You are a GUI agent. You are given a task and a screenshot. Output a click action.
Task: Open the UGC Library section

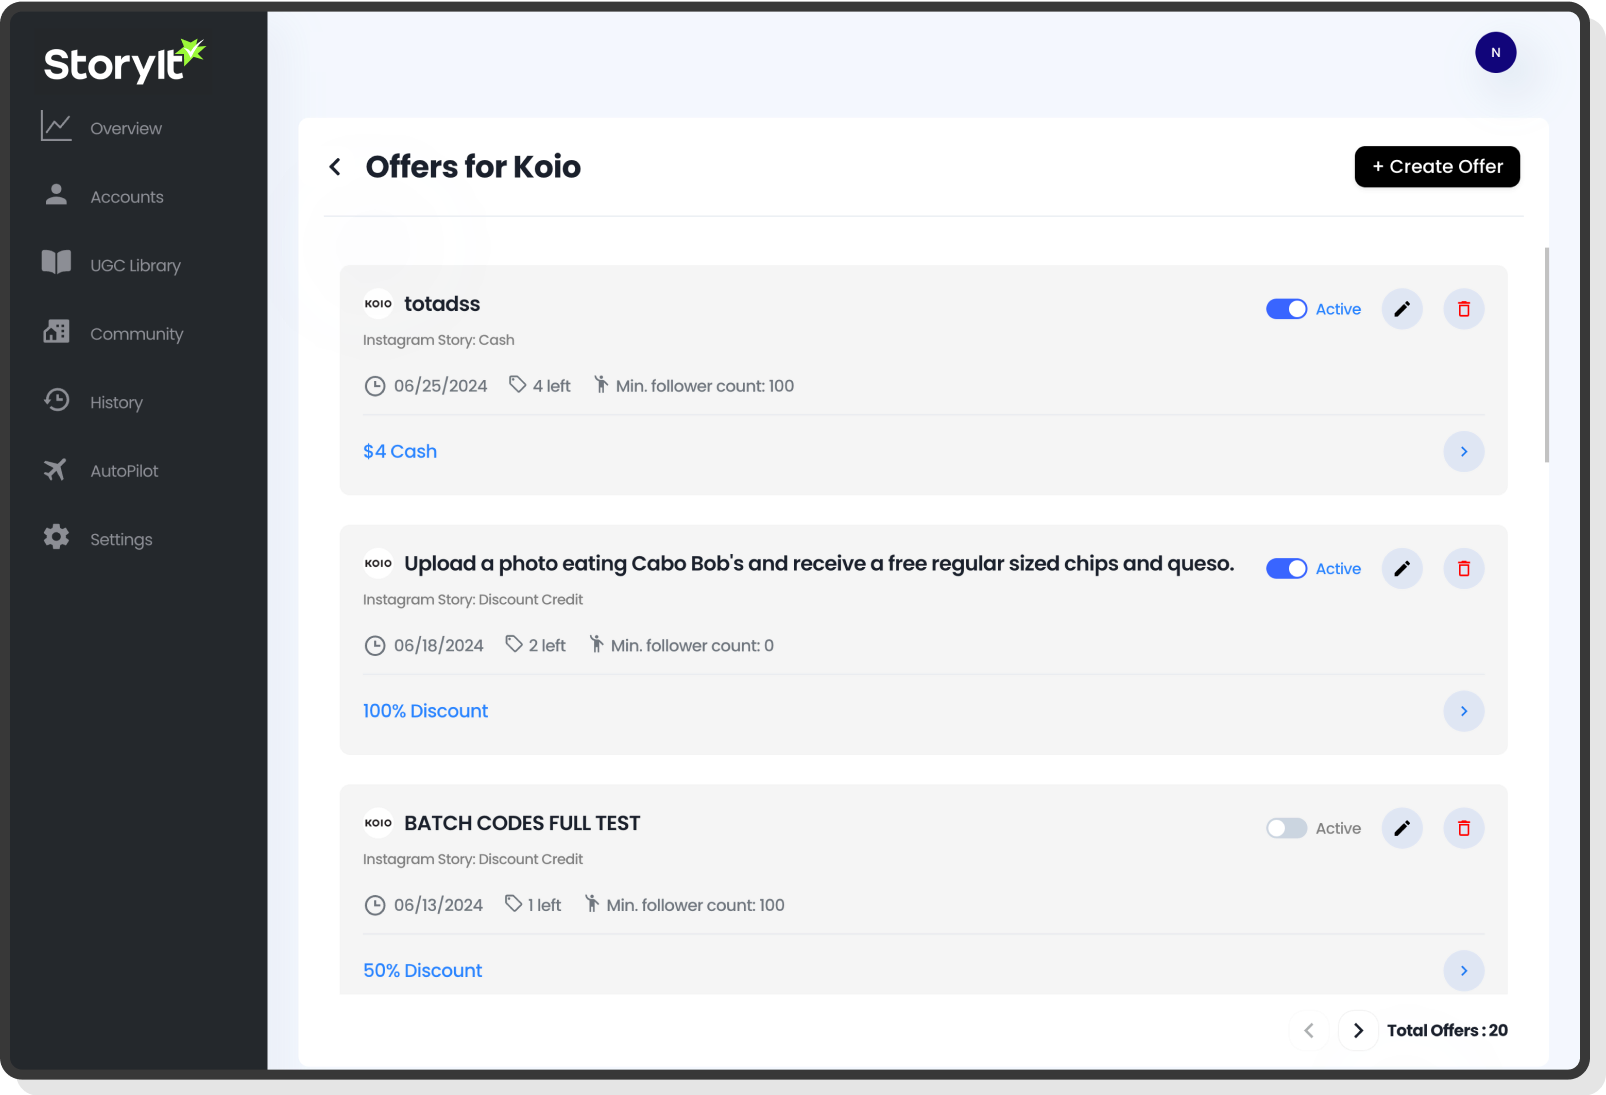(135, 265)
